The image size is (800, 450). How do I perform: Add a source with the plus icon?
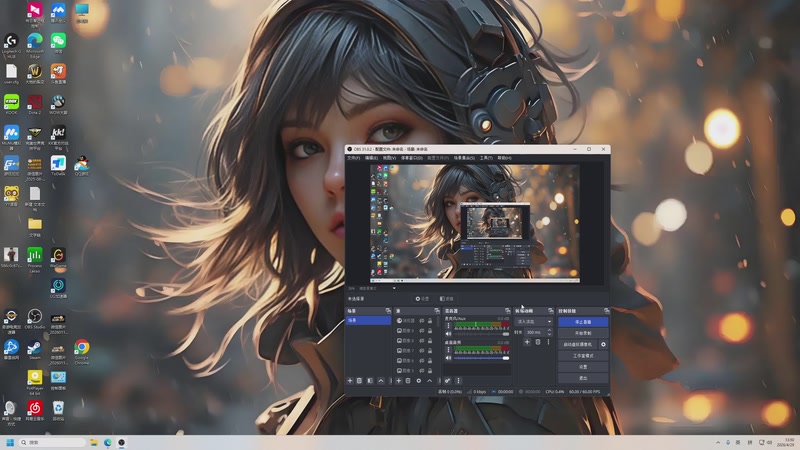[398, 381]
